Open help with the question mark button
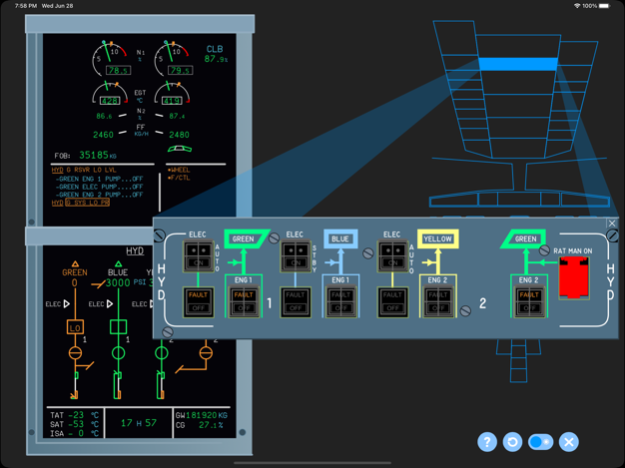Screen dimensions: 625x468 coord(487,442)
